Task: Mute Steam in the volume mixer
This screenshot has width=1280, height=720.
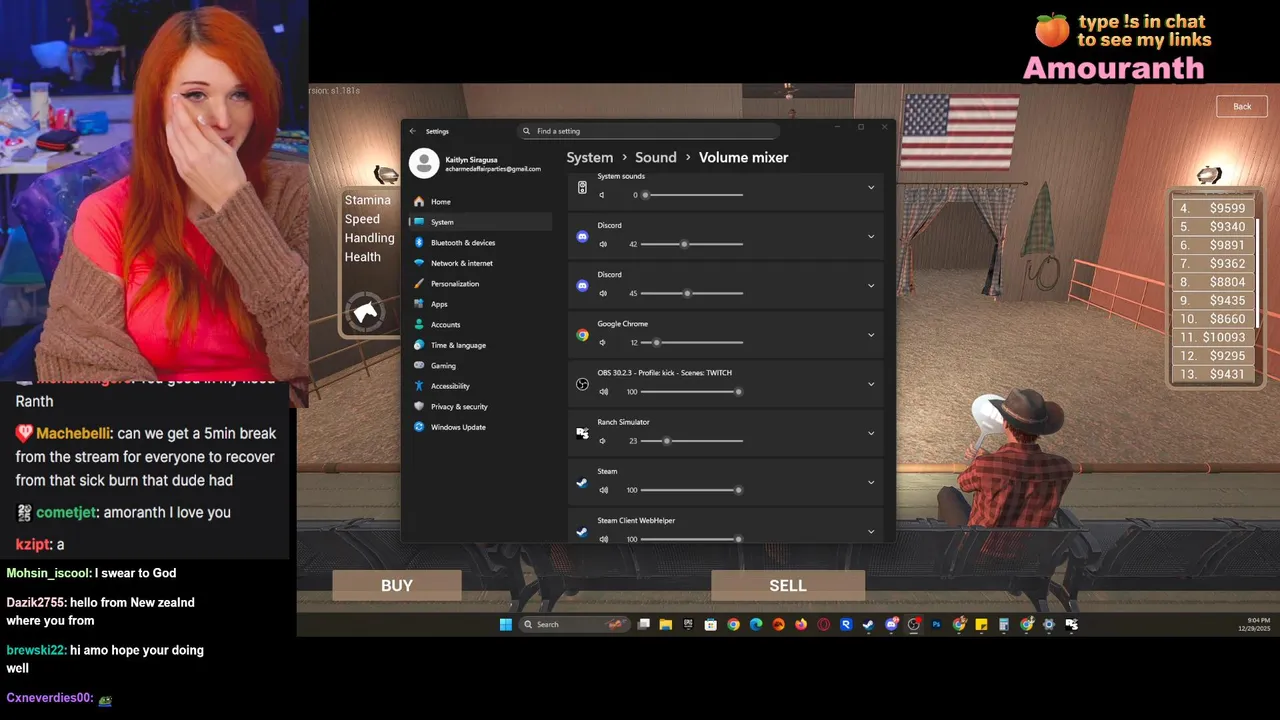Action: click(603, 490)
